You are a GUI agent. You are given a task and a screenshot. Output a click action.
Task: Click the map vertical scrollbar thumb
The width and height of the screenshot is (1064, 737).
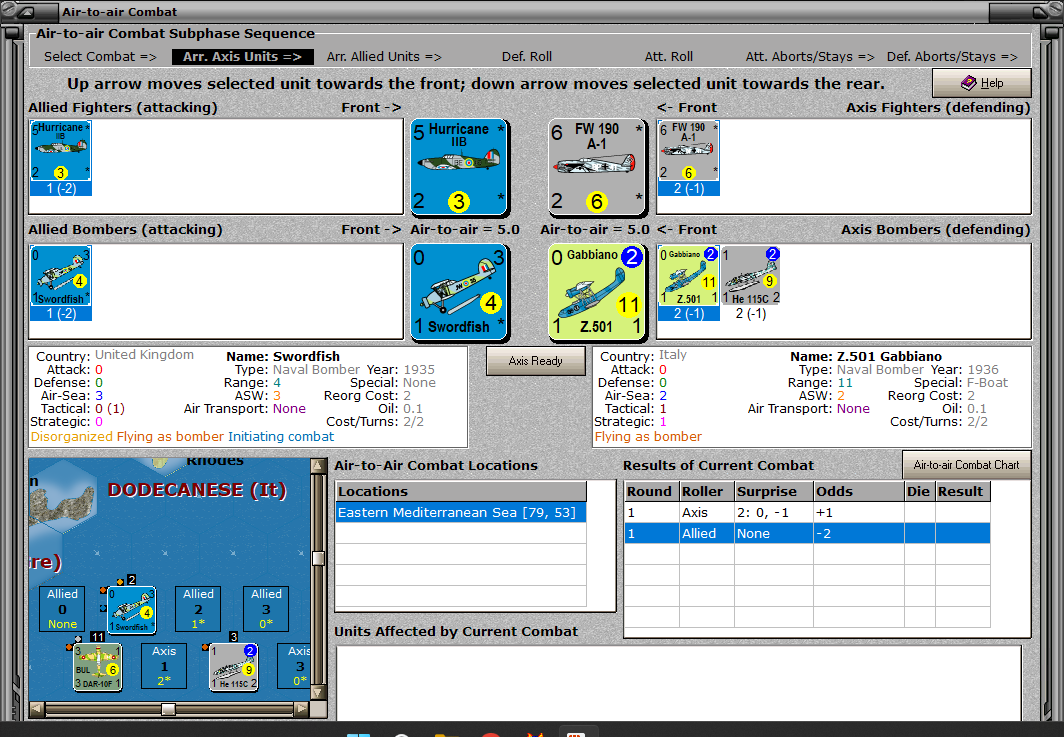click(318, 558)
